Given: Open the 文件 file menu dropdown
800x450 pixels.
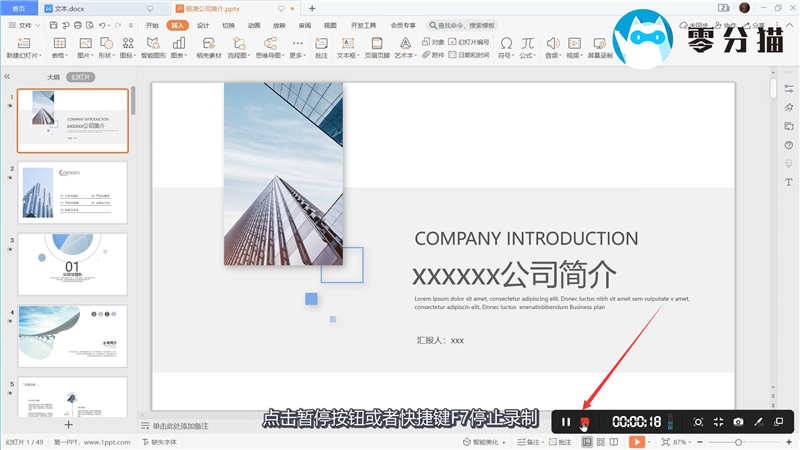Looking at the screenshot, I should coord(30,24).
